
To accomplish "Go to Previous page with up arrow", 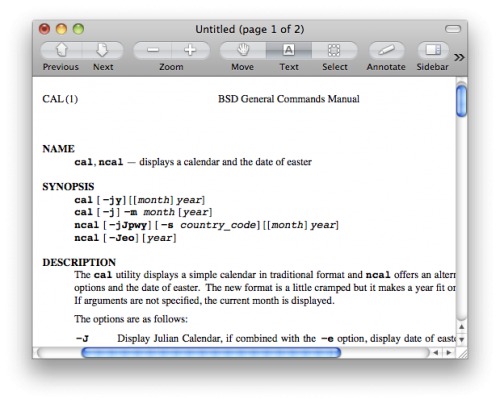I will tap(61, 50).
